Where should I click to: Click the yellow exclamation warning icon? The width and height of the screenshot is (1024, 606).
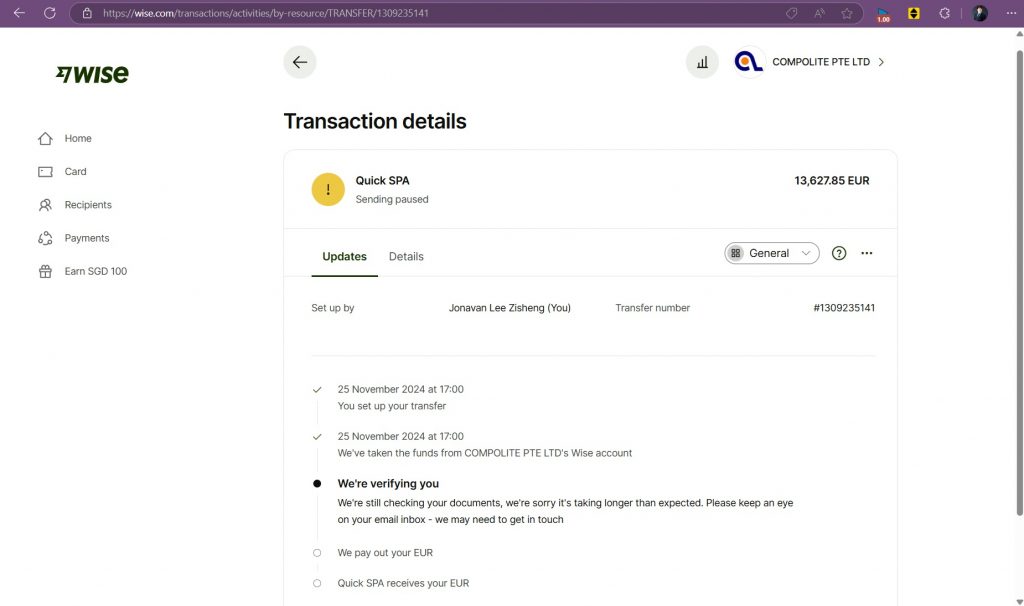[x=328, y=189]
